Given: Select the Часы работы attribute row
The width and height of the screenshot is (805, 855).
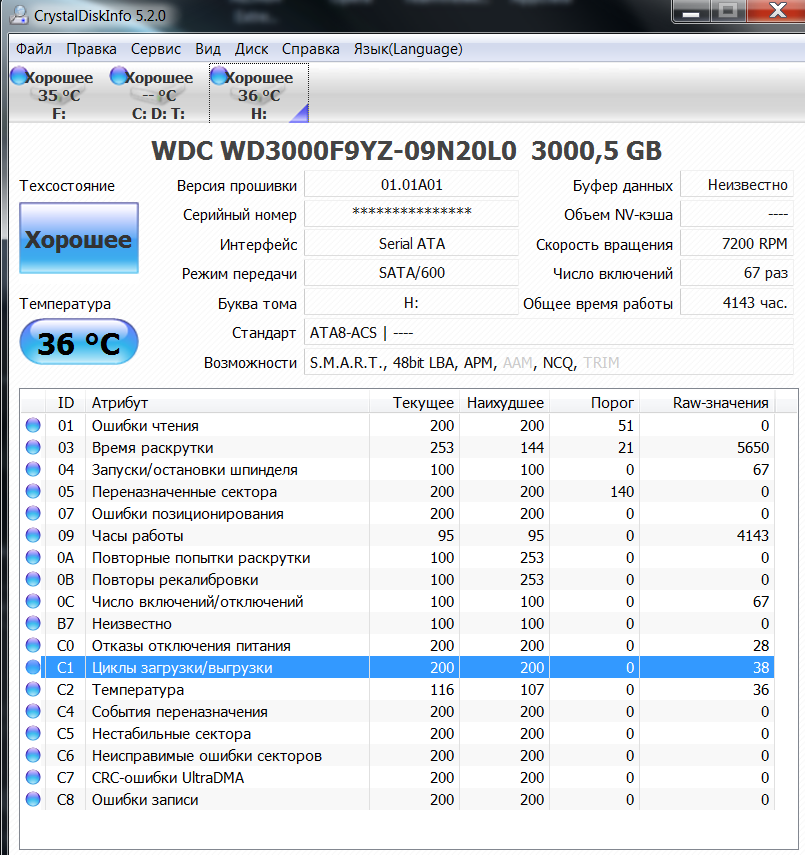Looking at the screenshot, I should pyautogui.click(x=398, y=535).
